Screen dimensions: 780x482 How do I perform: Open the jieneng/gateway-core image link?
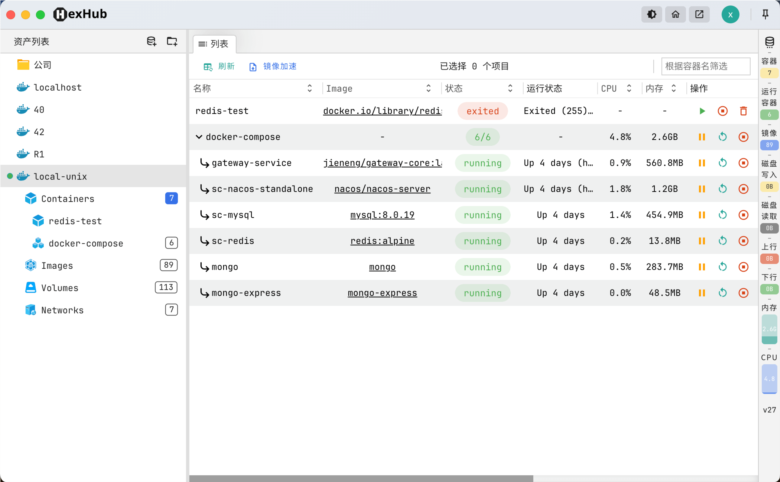pyautogui.click(x=382, y=163)
